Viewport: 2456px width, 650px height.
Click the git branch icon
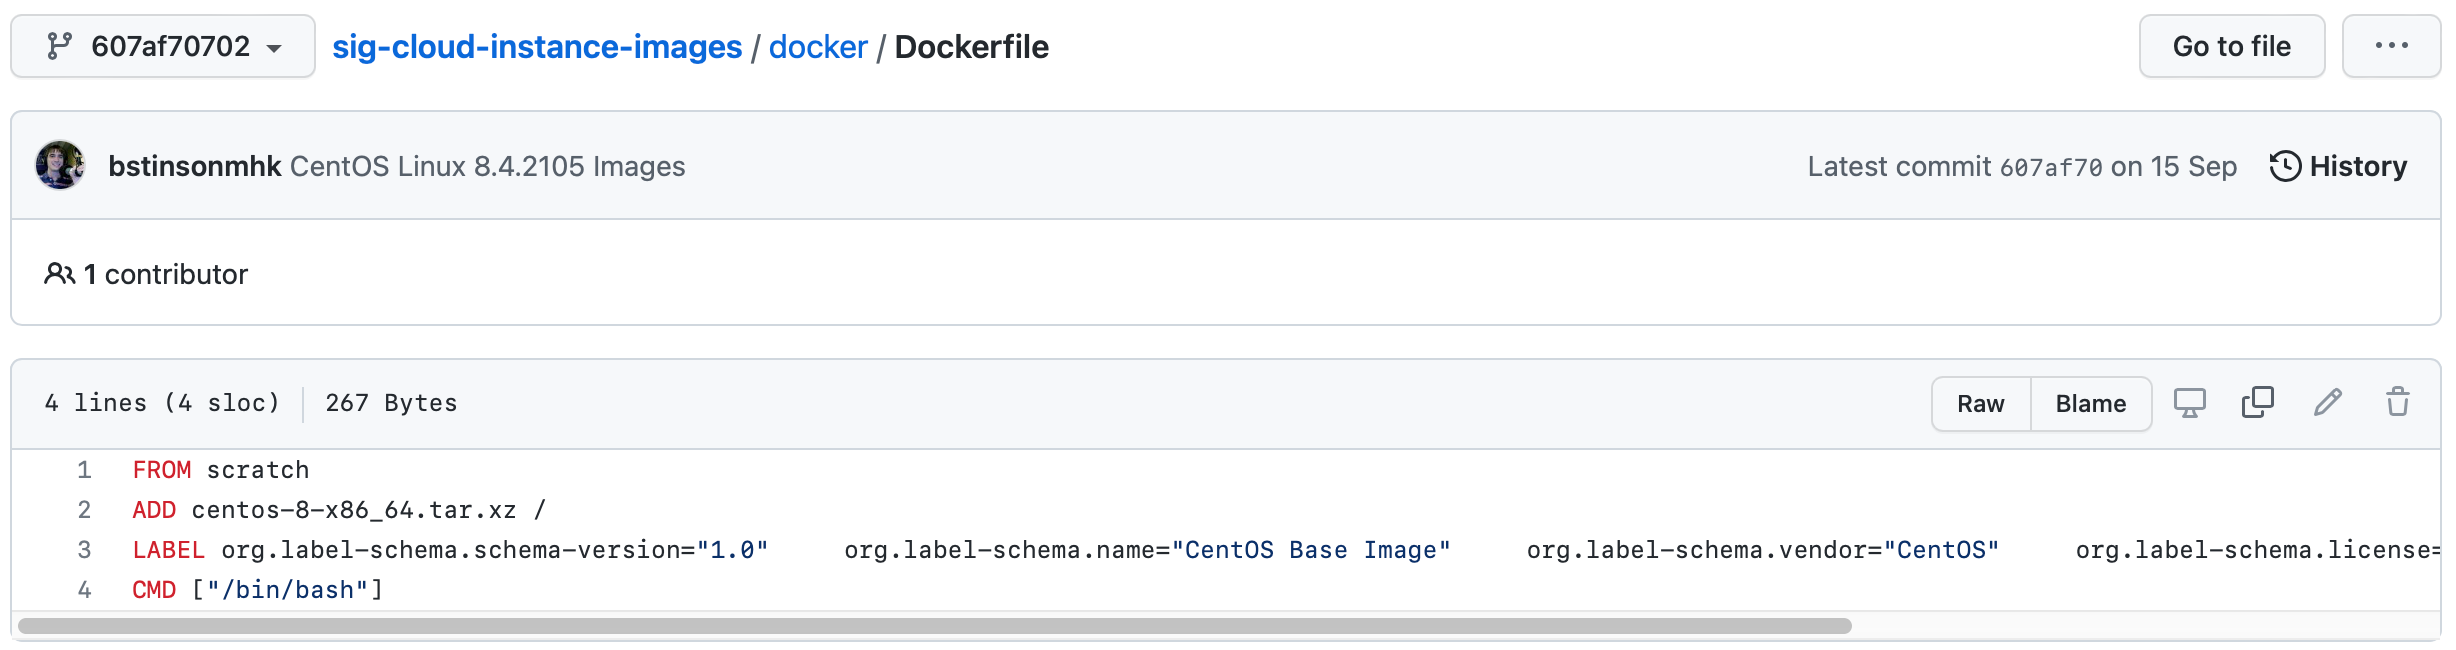tap(60, 46)
